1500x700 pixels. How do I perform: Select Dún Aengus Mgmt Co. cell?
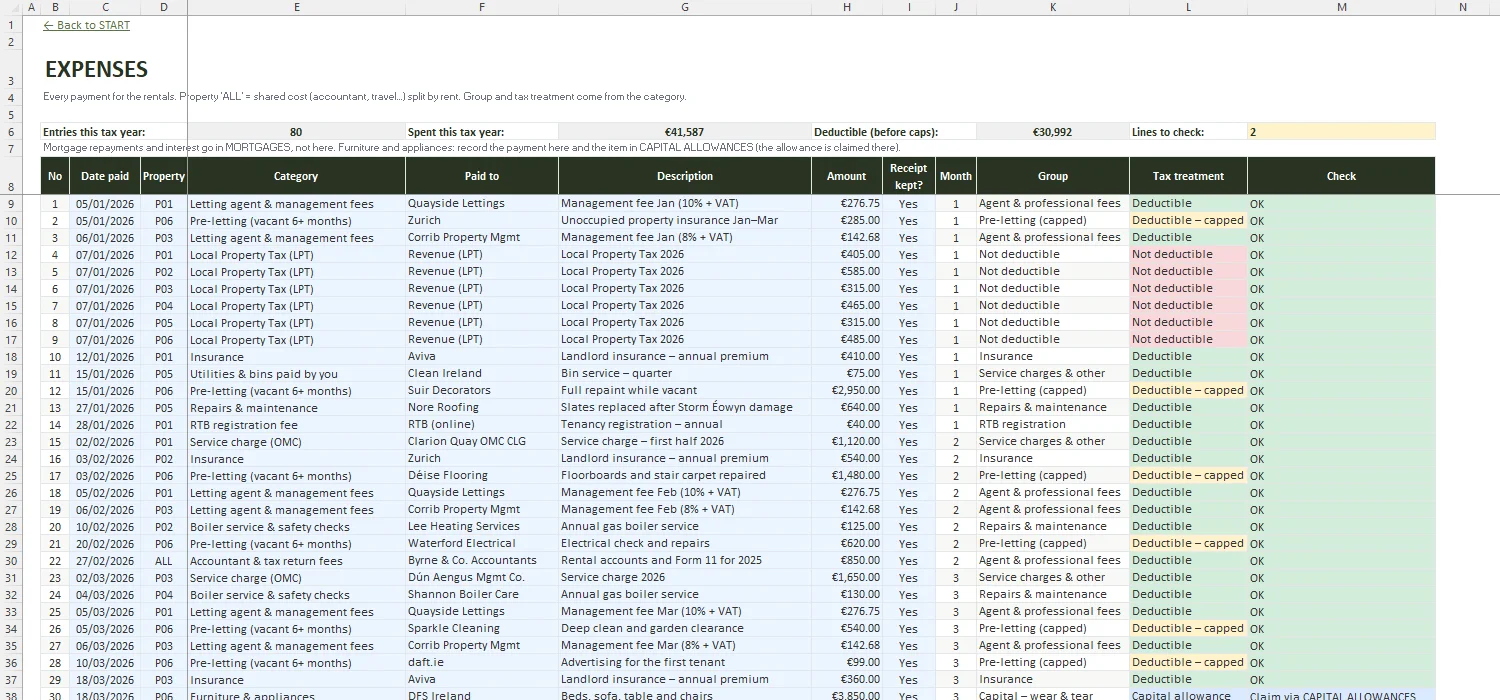(482, 577)
